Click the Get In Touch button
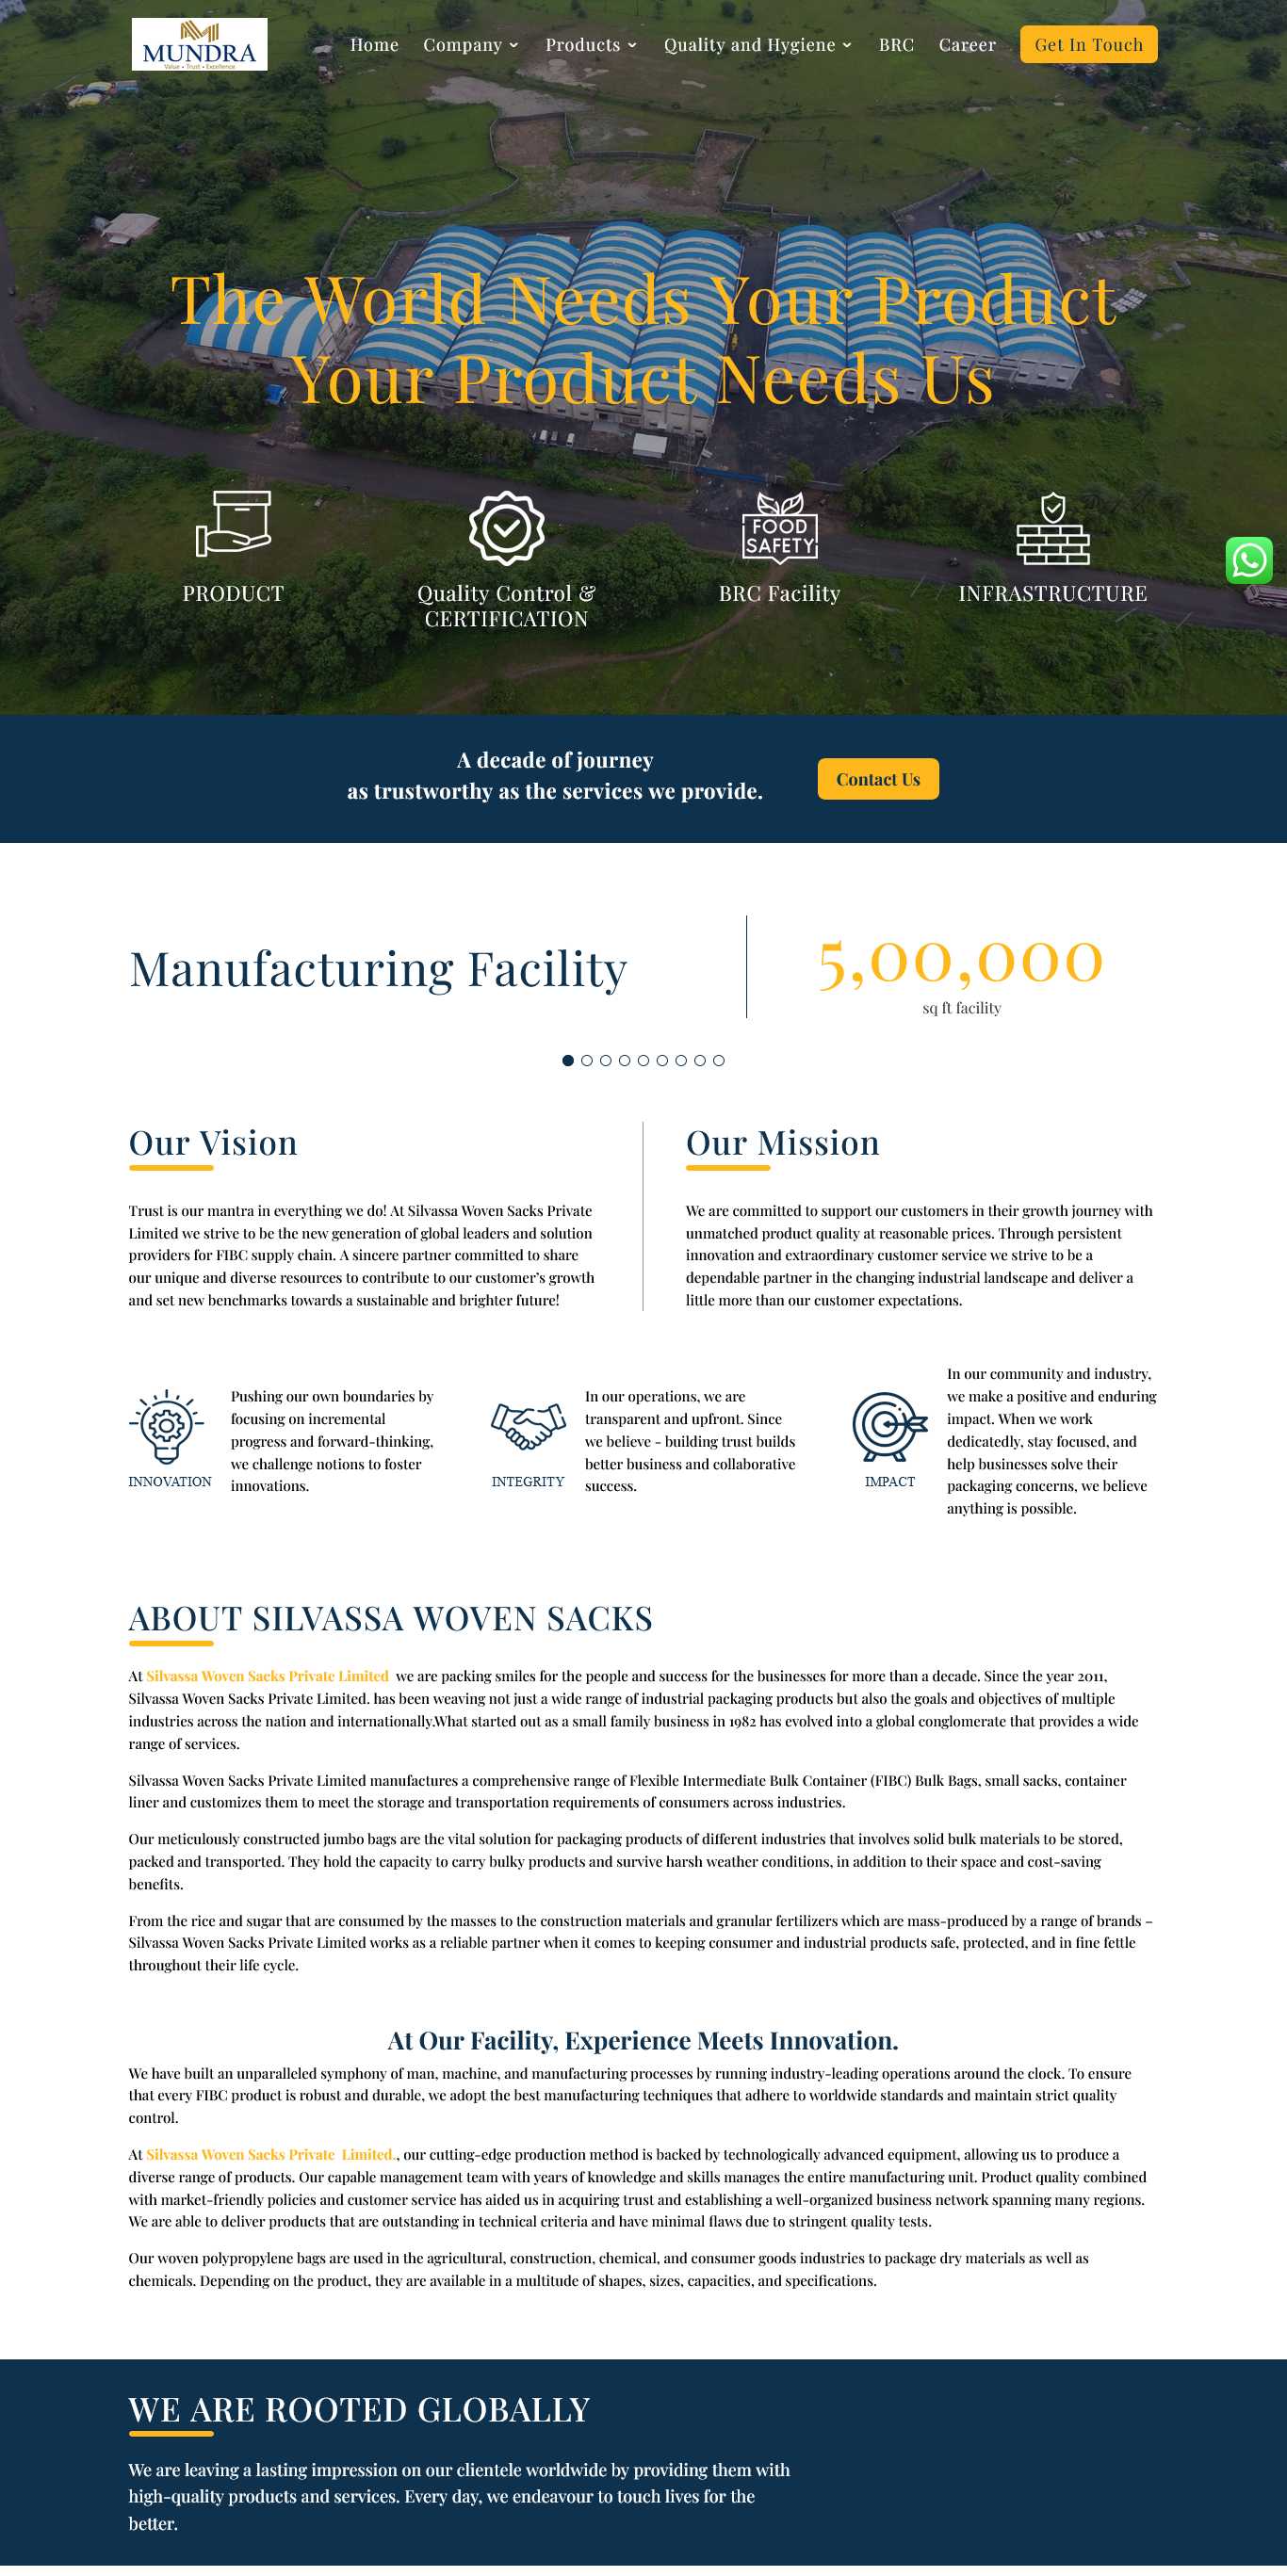The image size is (1287, 2576). tap(1088, 44)
